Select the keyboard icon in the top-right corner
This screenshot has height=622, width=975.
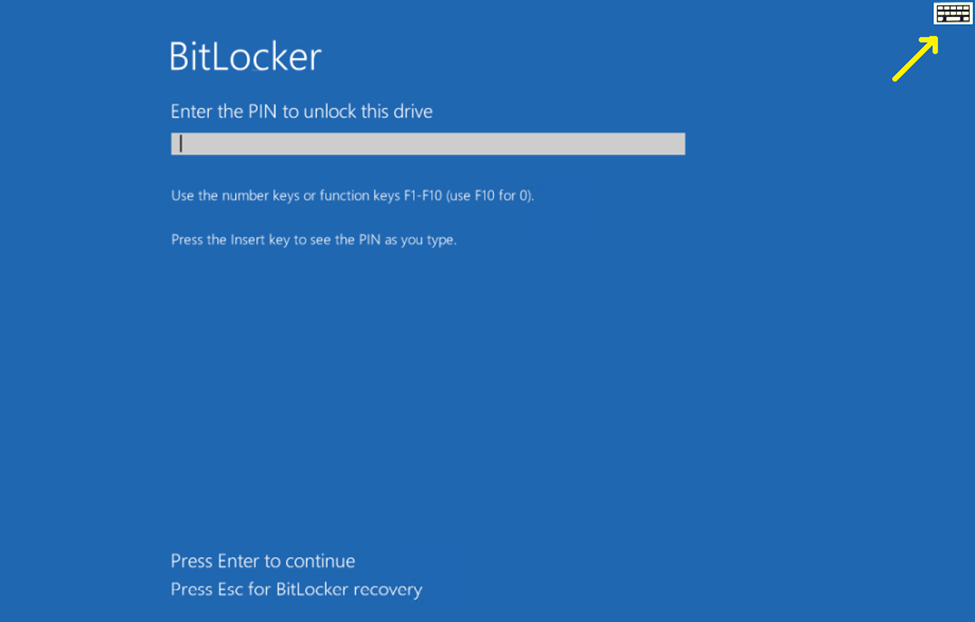953,15
